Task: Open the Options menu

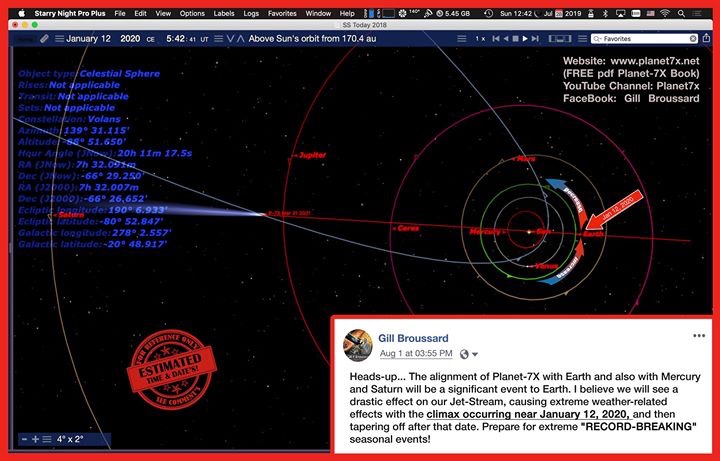Action: point(192,13)
